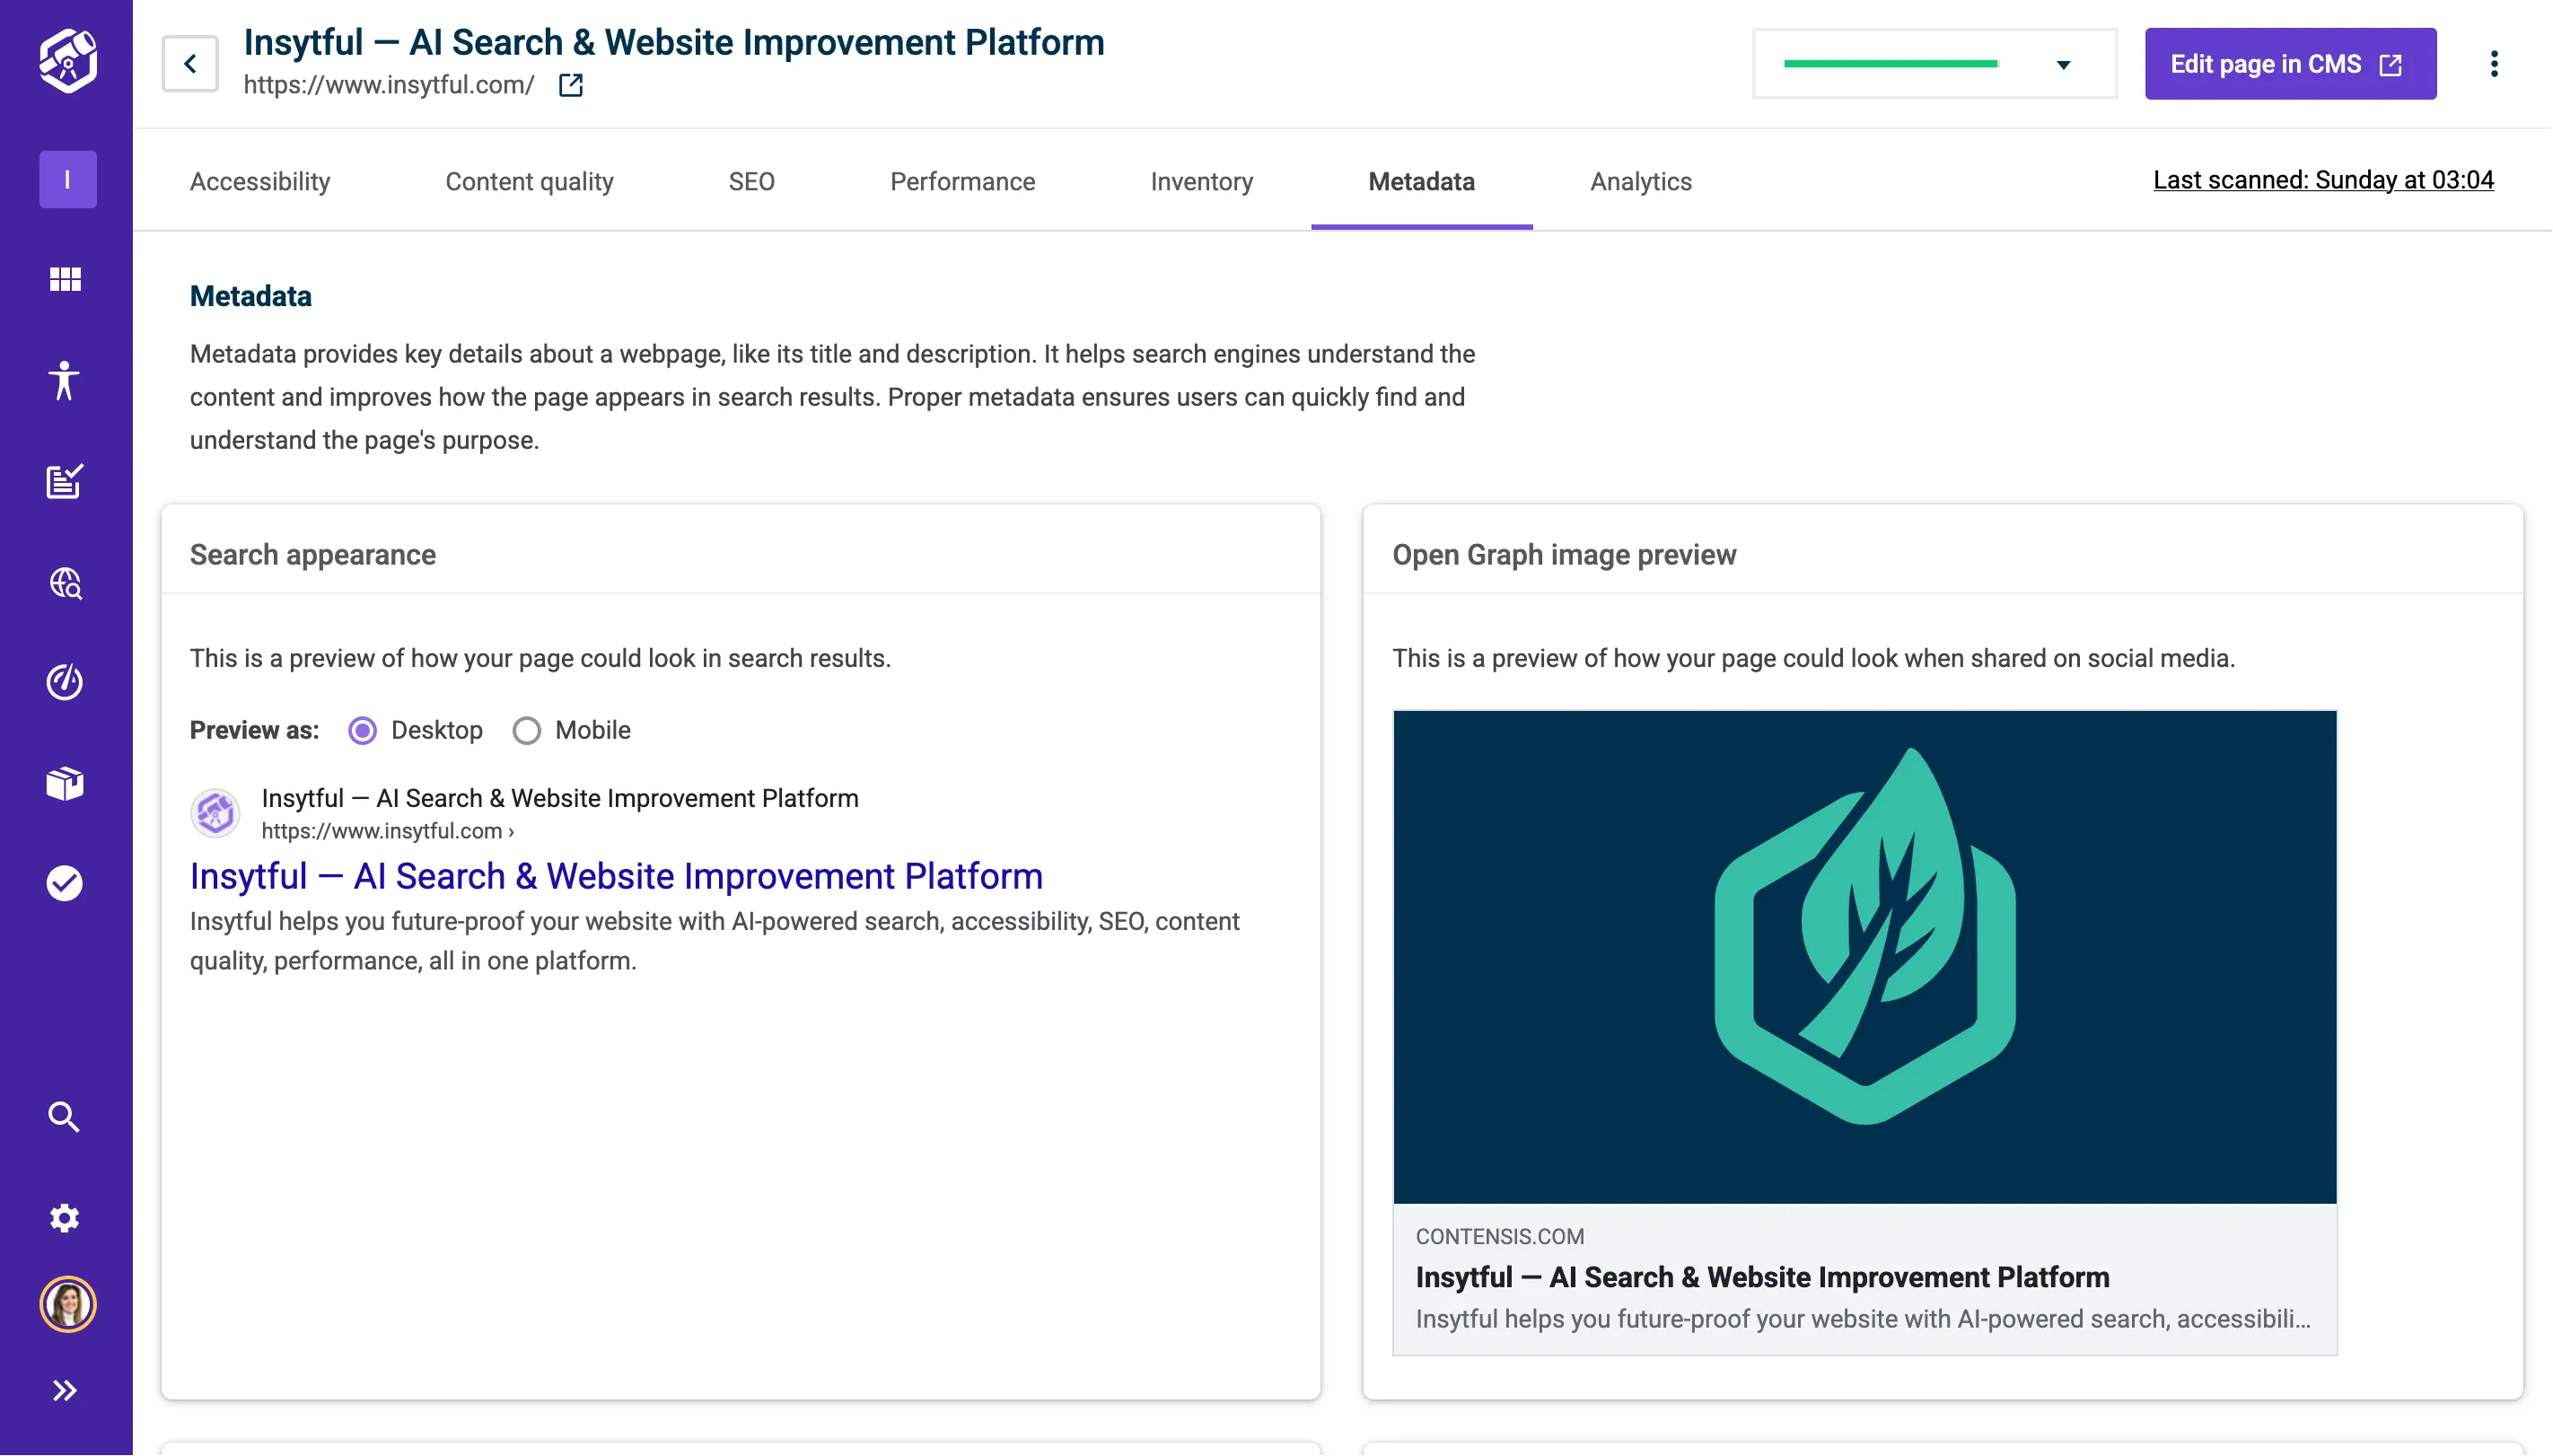Open the Accessibility figure icon in sidebar
The height and width of the screenshot is (1456, 2553).
tap(65, 381)
